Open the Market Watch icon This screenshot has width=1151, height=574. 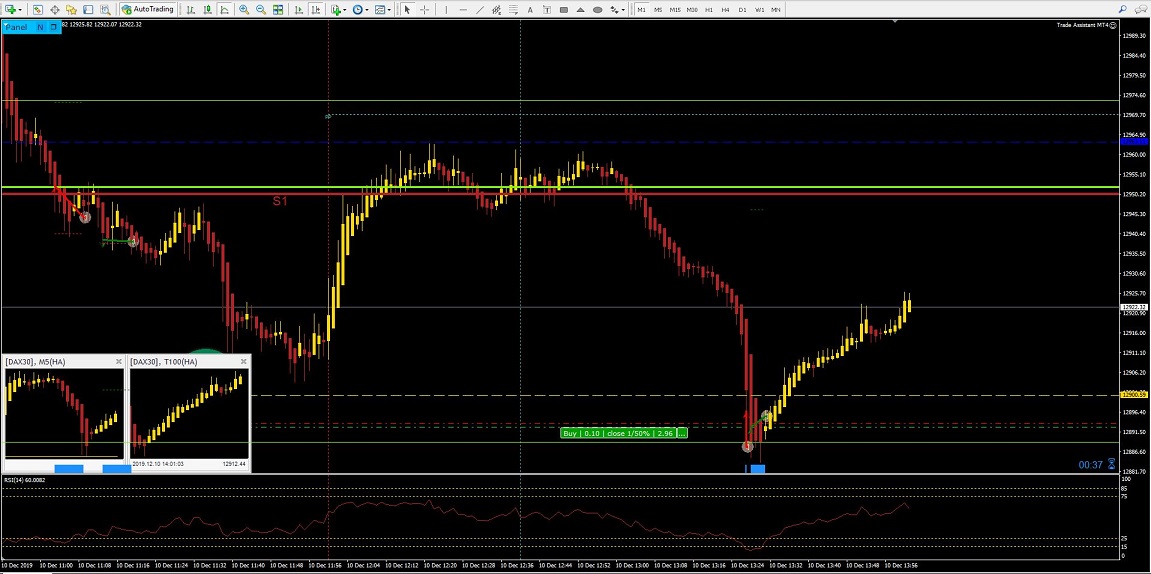(37, 10)
